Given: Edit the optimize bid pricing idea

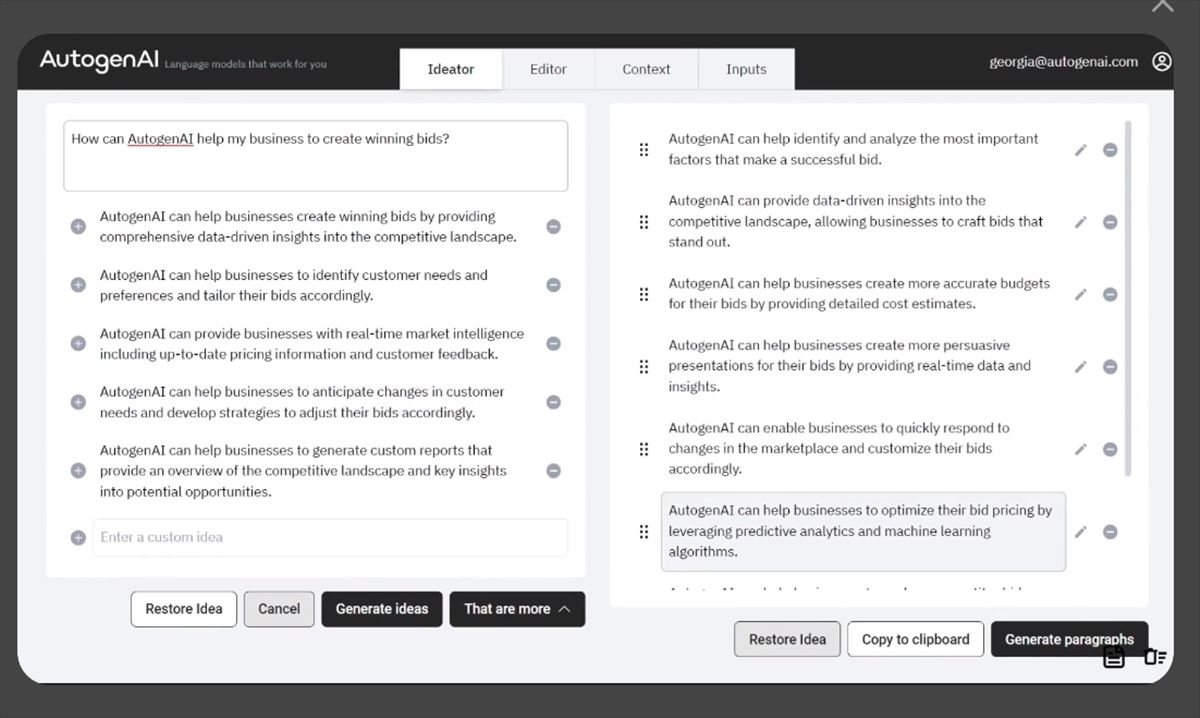Looking at the screenshot, I should click(x=1080, y=532).
